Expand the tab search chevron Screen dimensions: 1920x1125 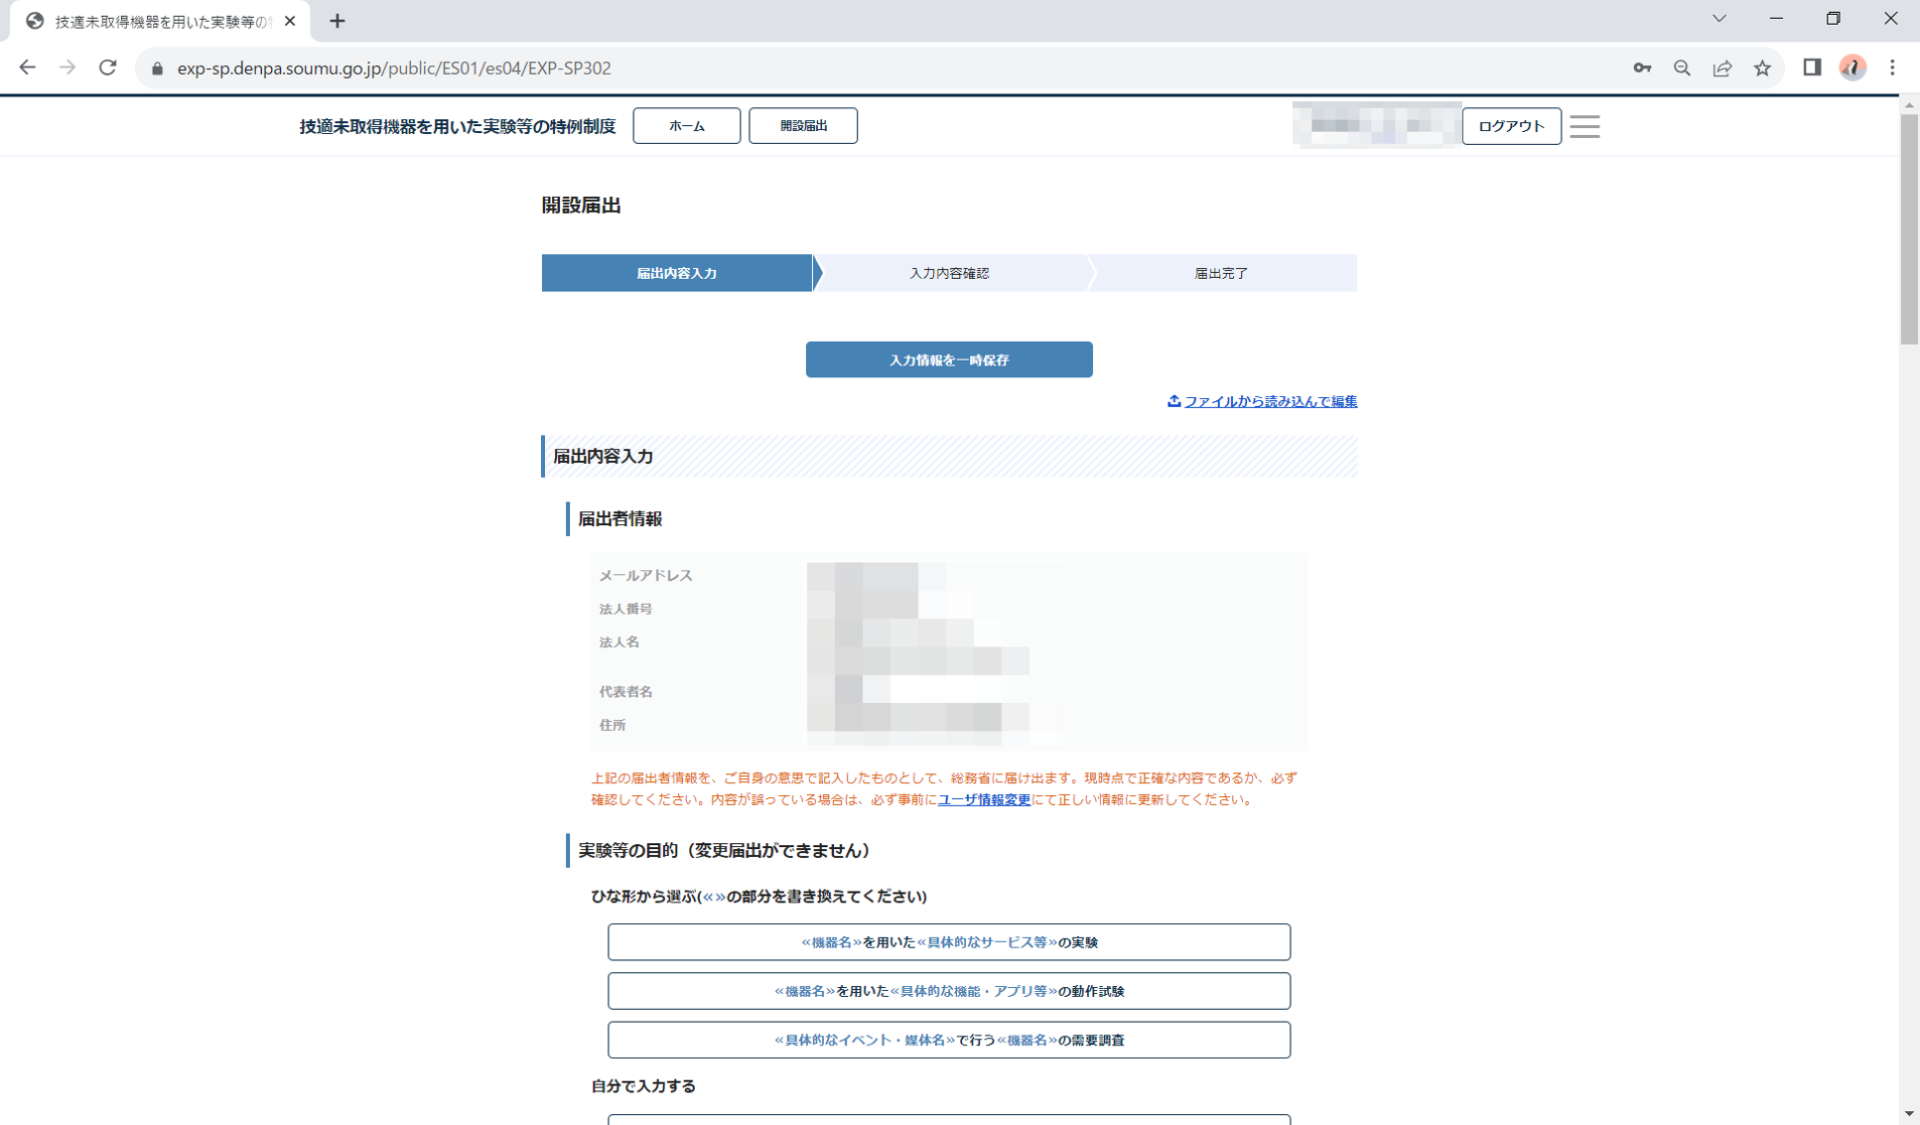pyautogui.click(x=1719, y=19)
